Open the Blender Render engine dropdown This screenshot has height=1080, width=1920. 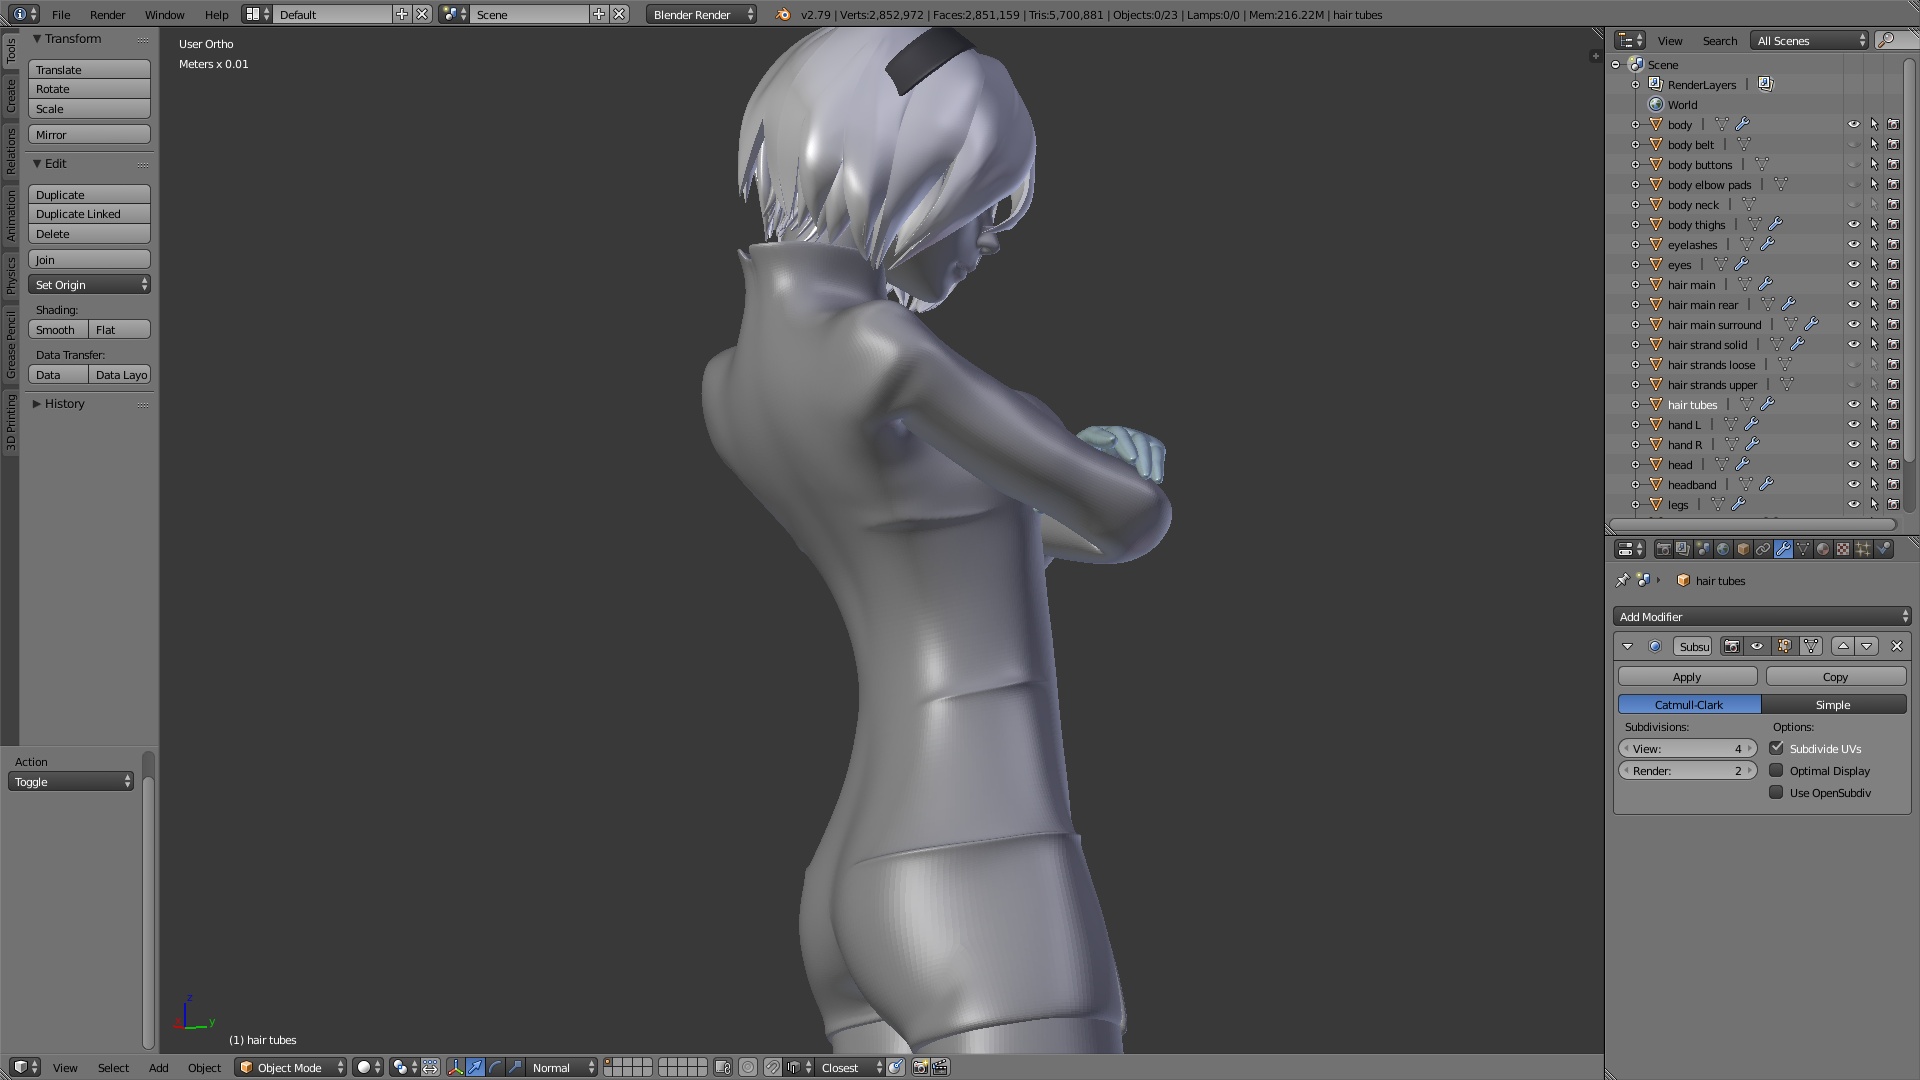tap(701, 14)
